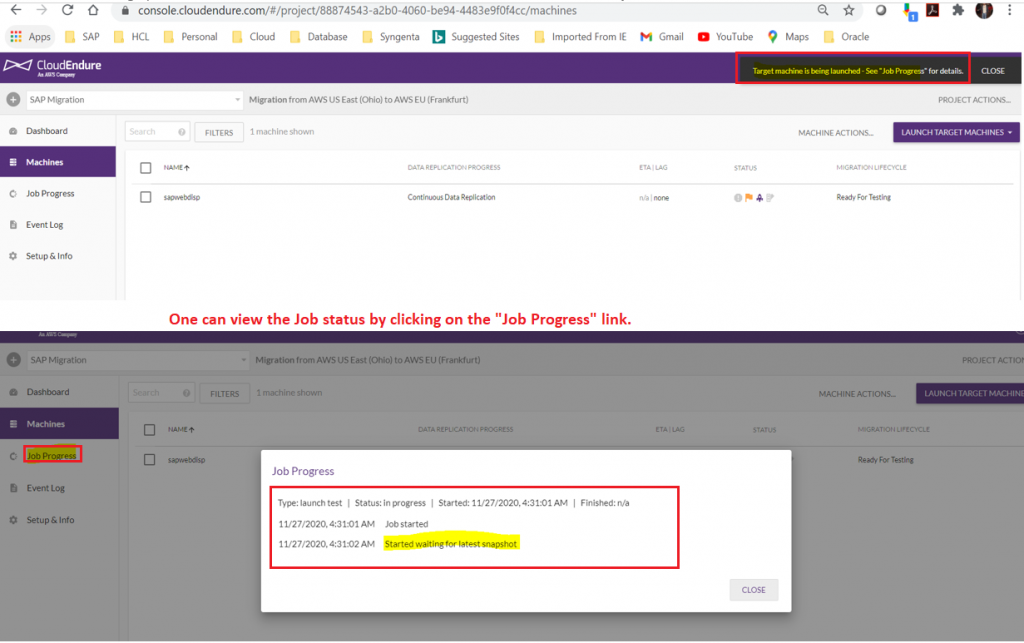Open the browser home page icon
This screenshot has width=1024, height=643.
(93, 10)
